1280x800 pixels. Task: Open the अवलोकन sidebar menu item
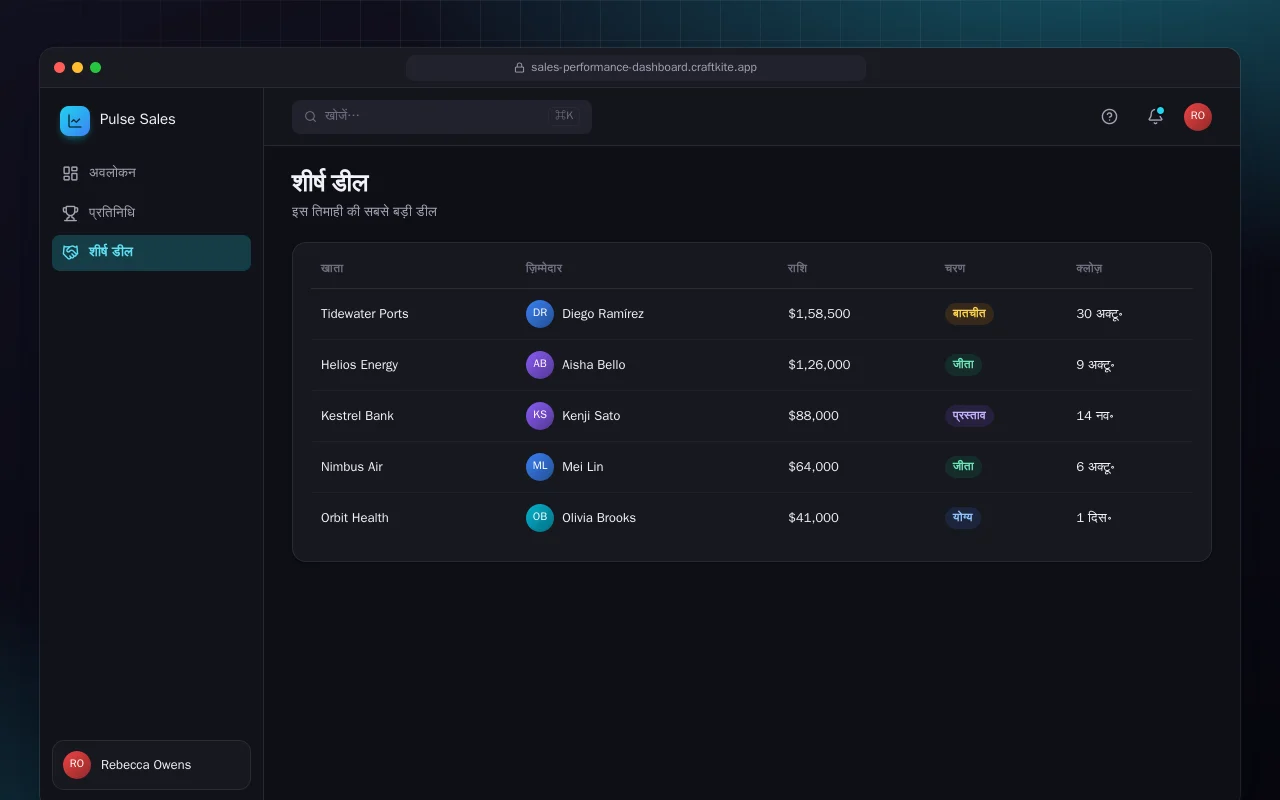[151, 173]
